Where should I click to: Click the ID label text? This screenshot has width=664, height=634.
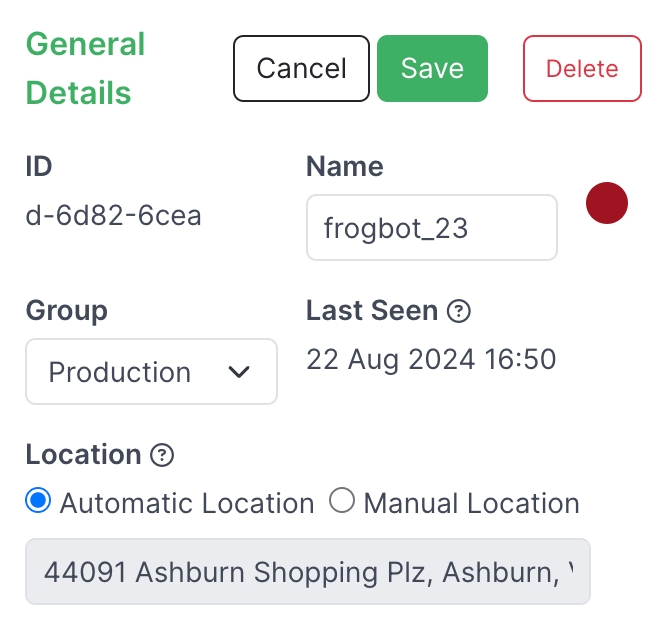pos(39,166)
